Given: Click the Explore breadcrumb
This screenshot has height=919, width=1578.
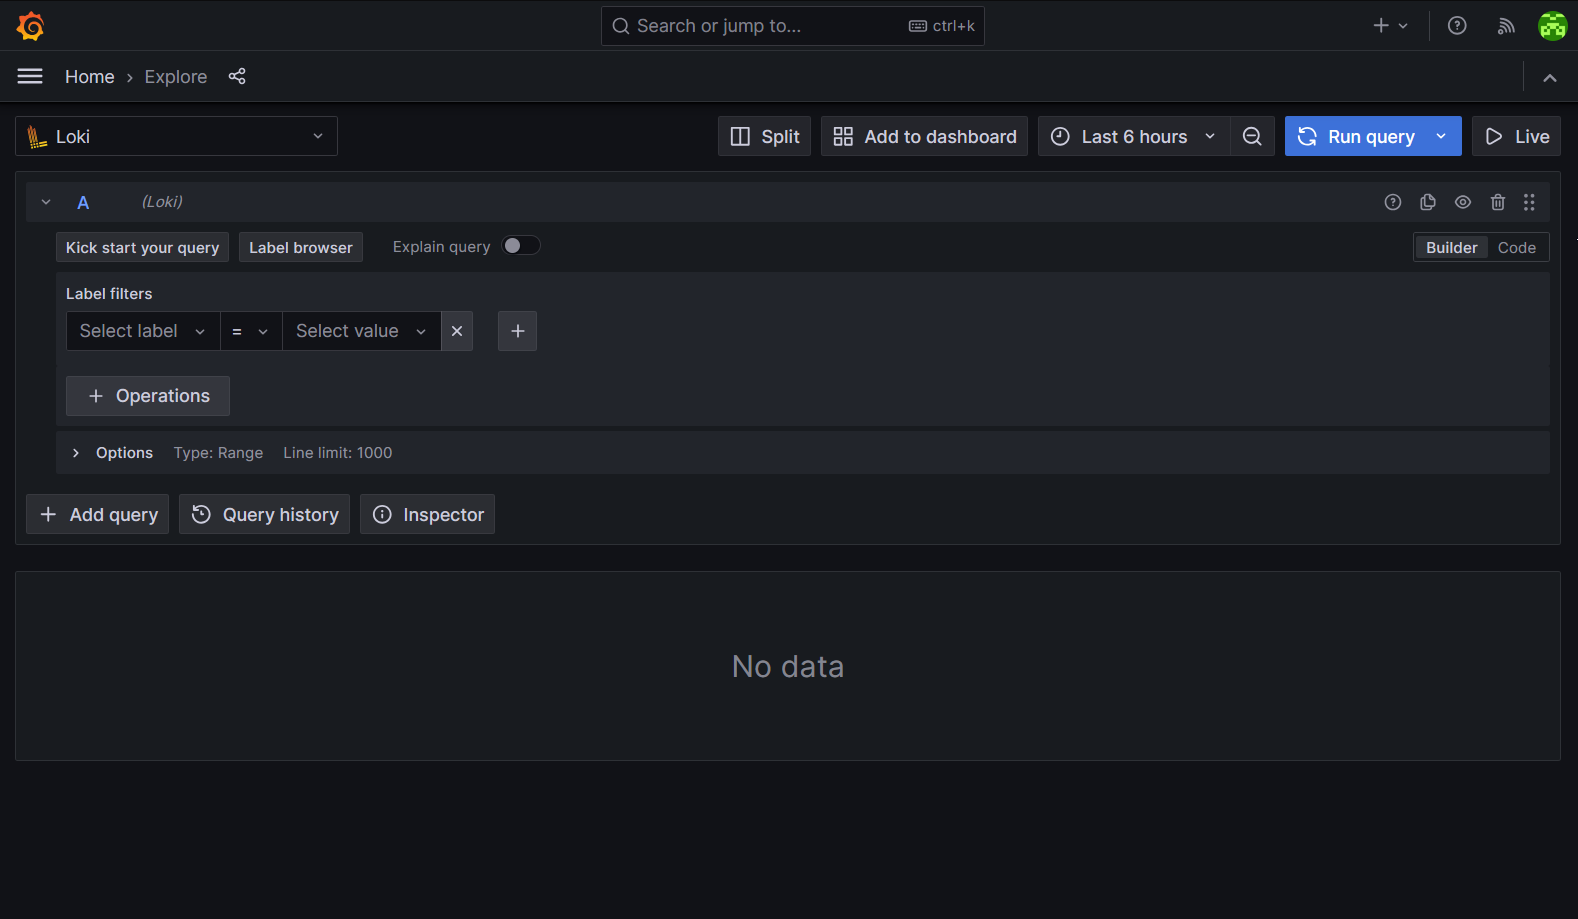Looking at the screenshot, I should point(176,77).
